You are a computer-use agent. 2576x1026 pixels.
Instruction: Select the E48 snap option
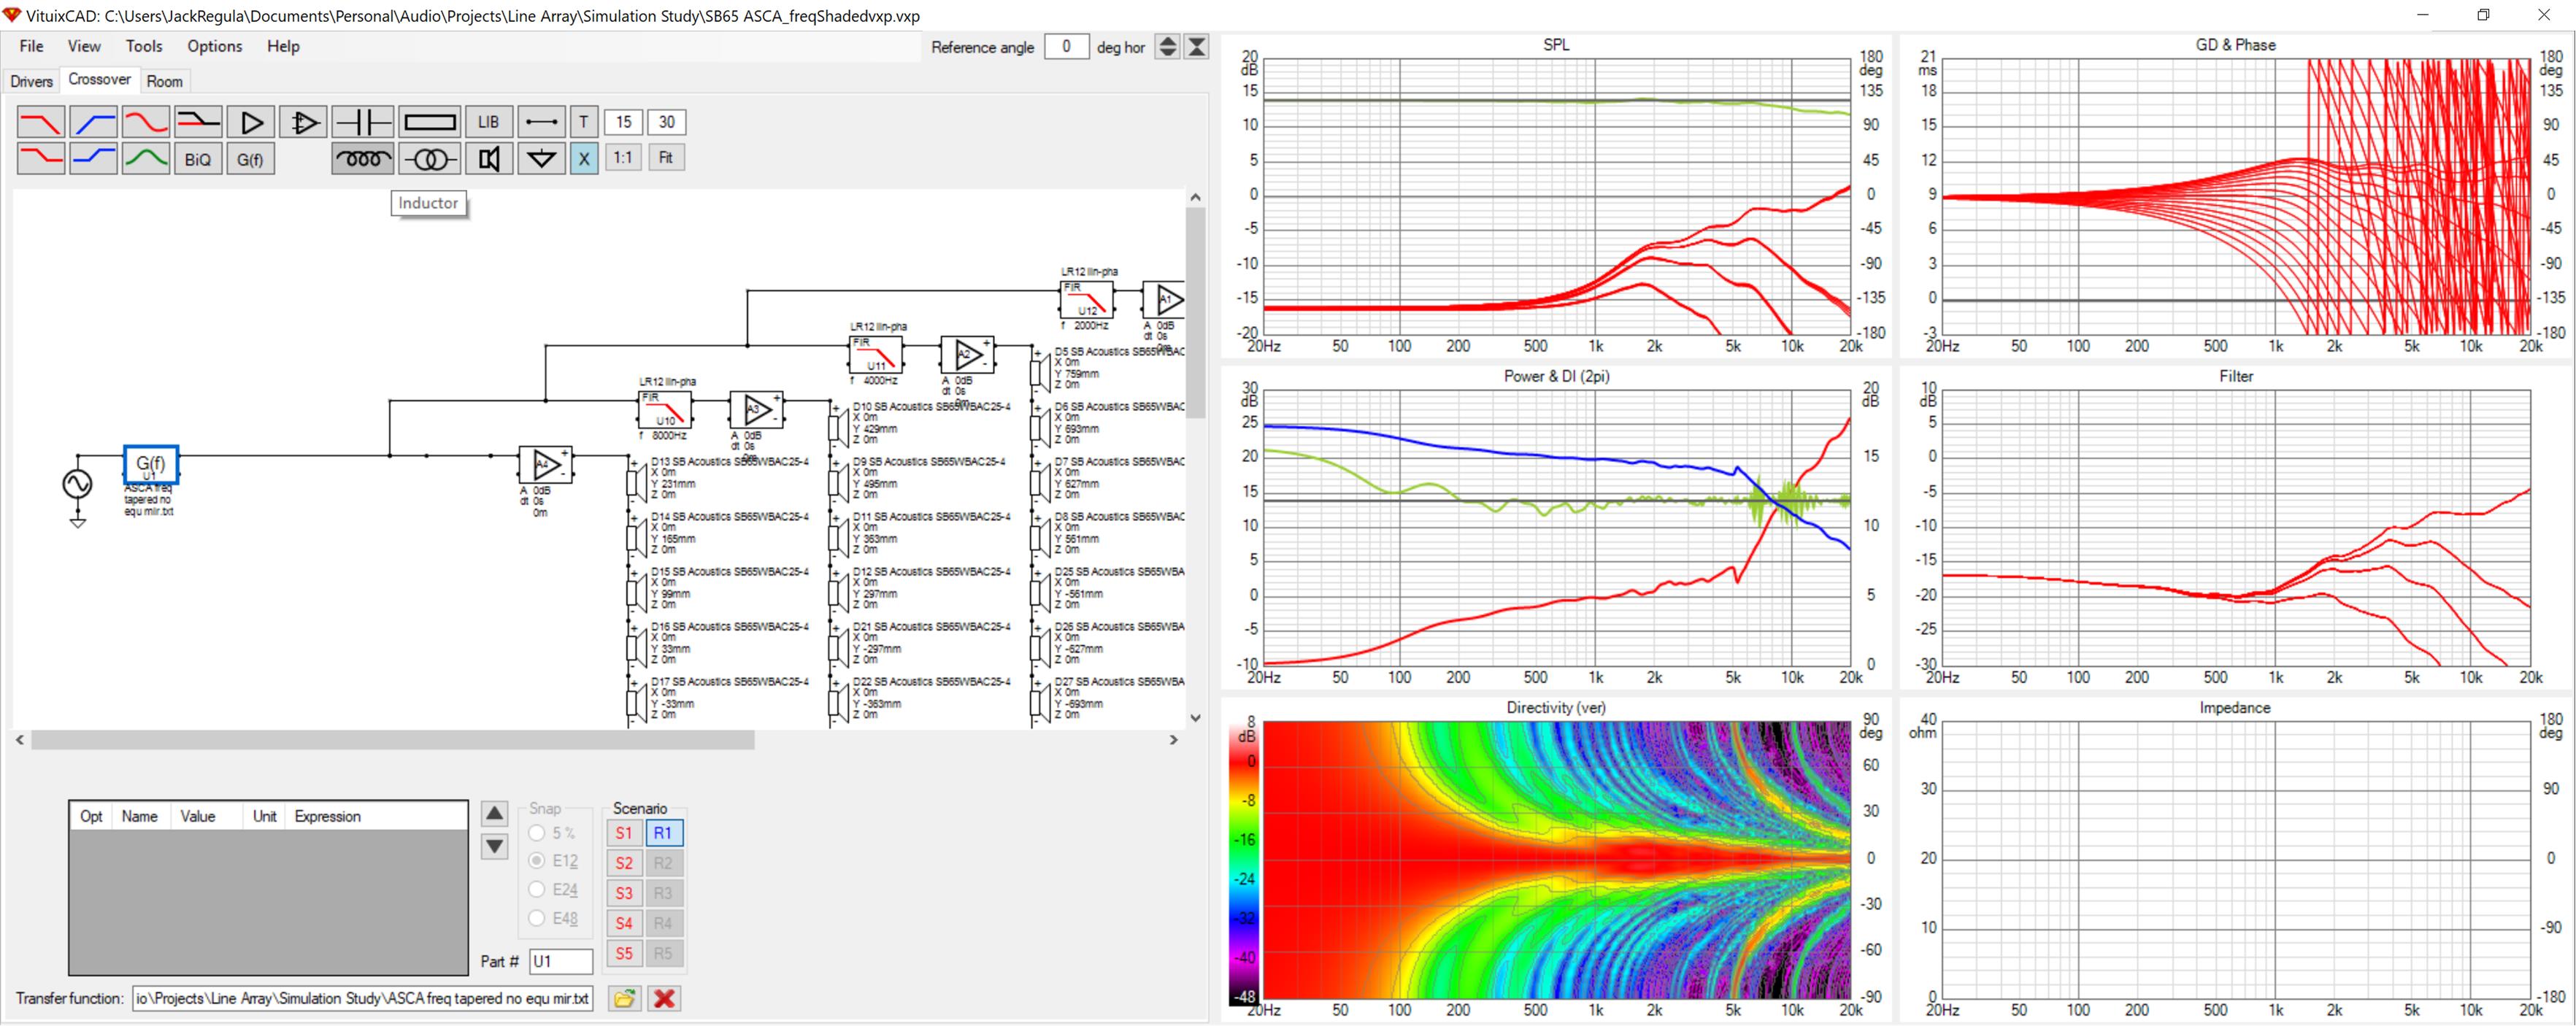[x=554, y=918]
